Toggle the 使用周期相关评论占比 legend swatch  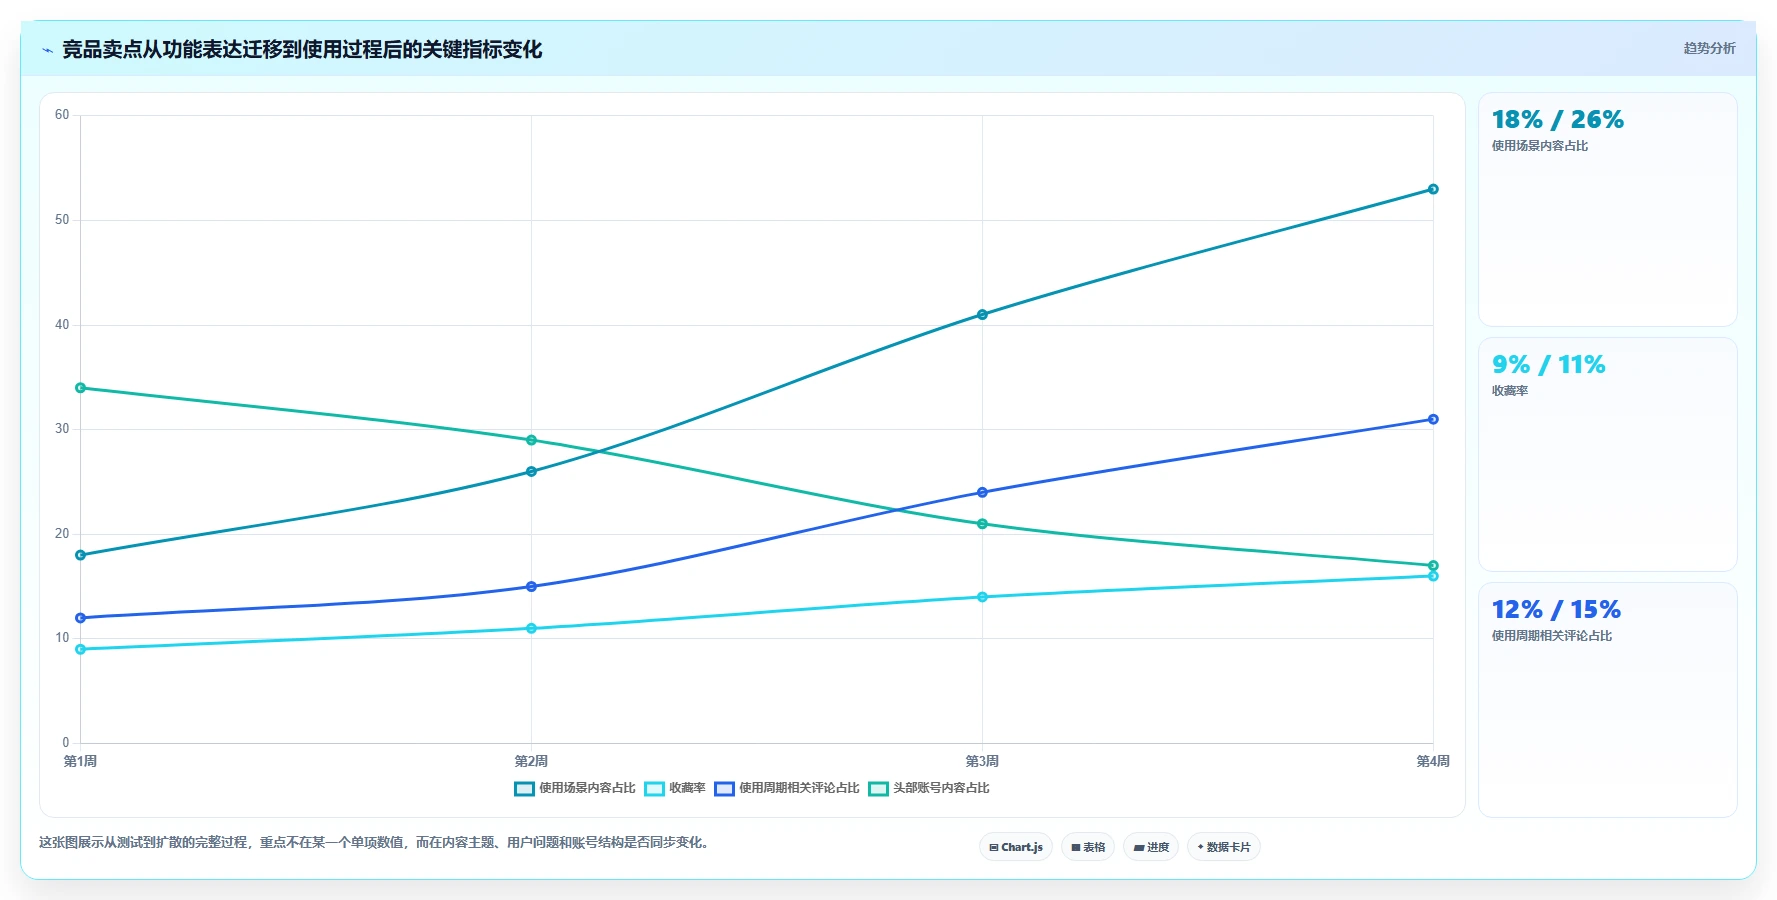click(x=724, y=788)
